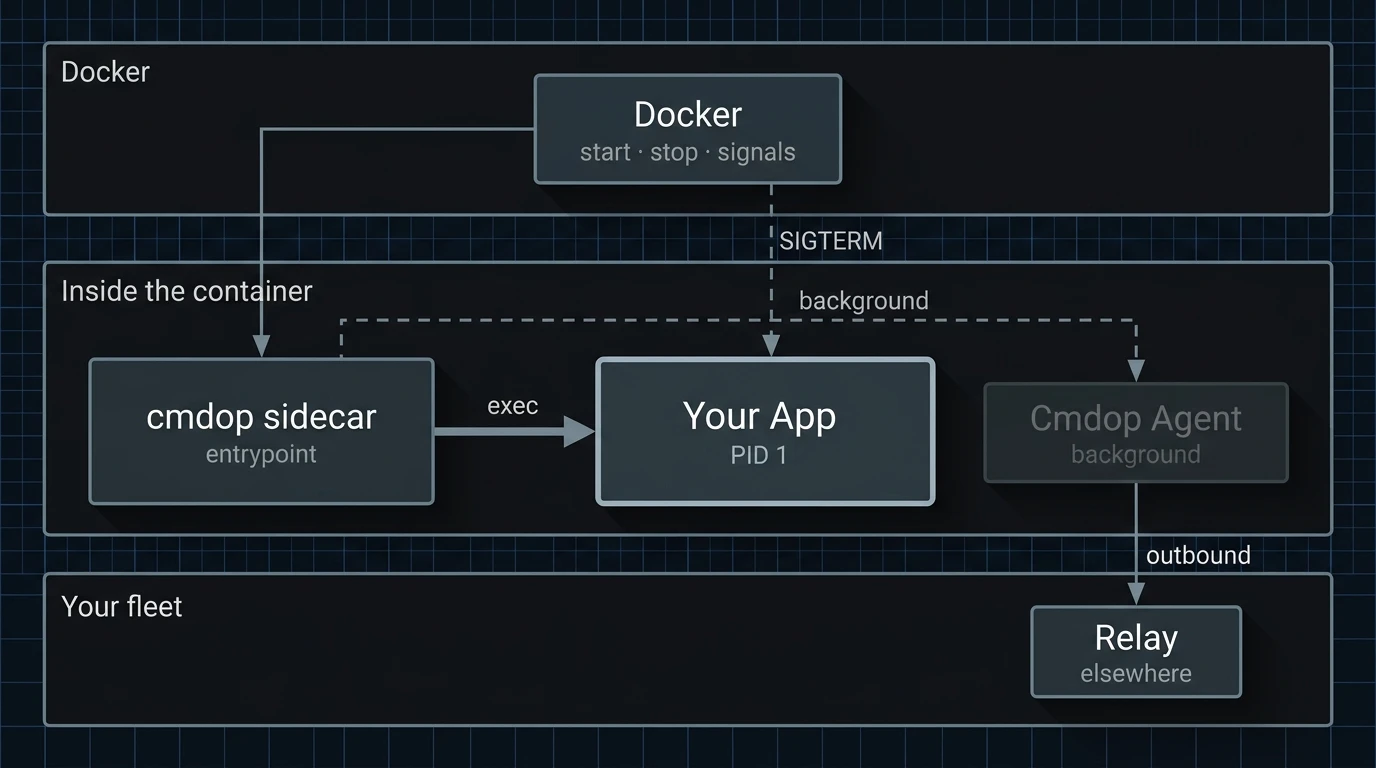Click the Inside the container heading
The image size is (1376, 768).
[x=187, y=291]
